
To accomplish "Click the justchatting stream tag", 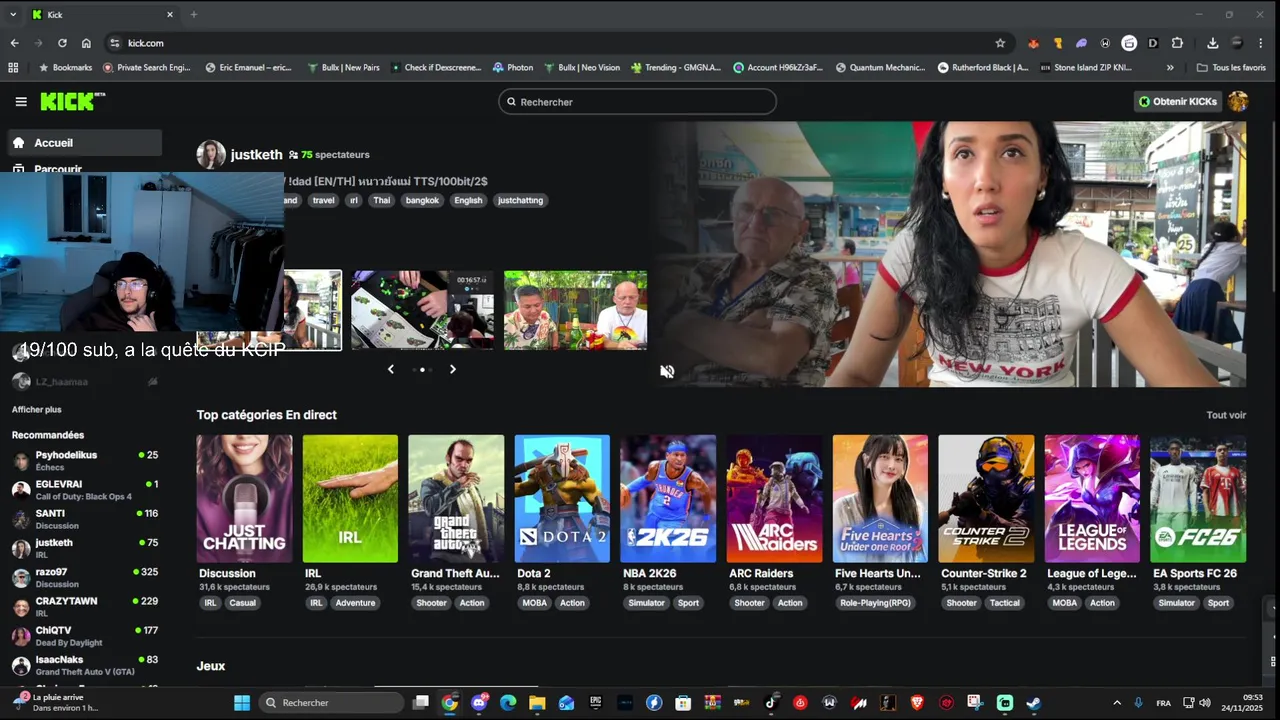I will (520, 200).
